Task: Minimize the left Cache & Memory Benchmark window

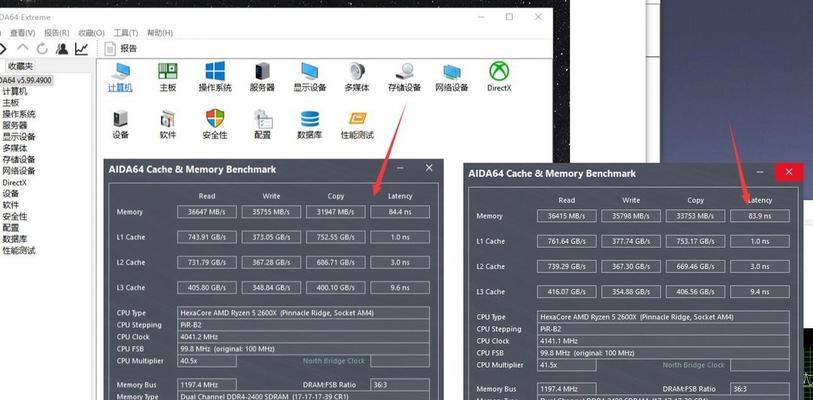Action: point(400,169)
